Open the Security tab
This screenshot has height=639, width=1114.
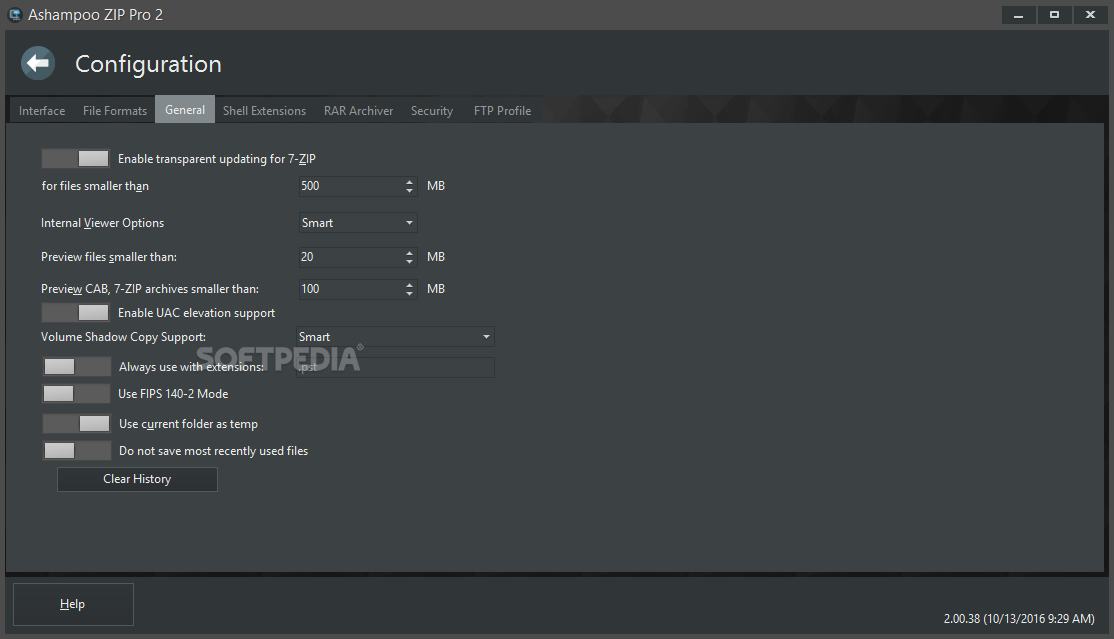click(432, 111)
